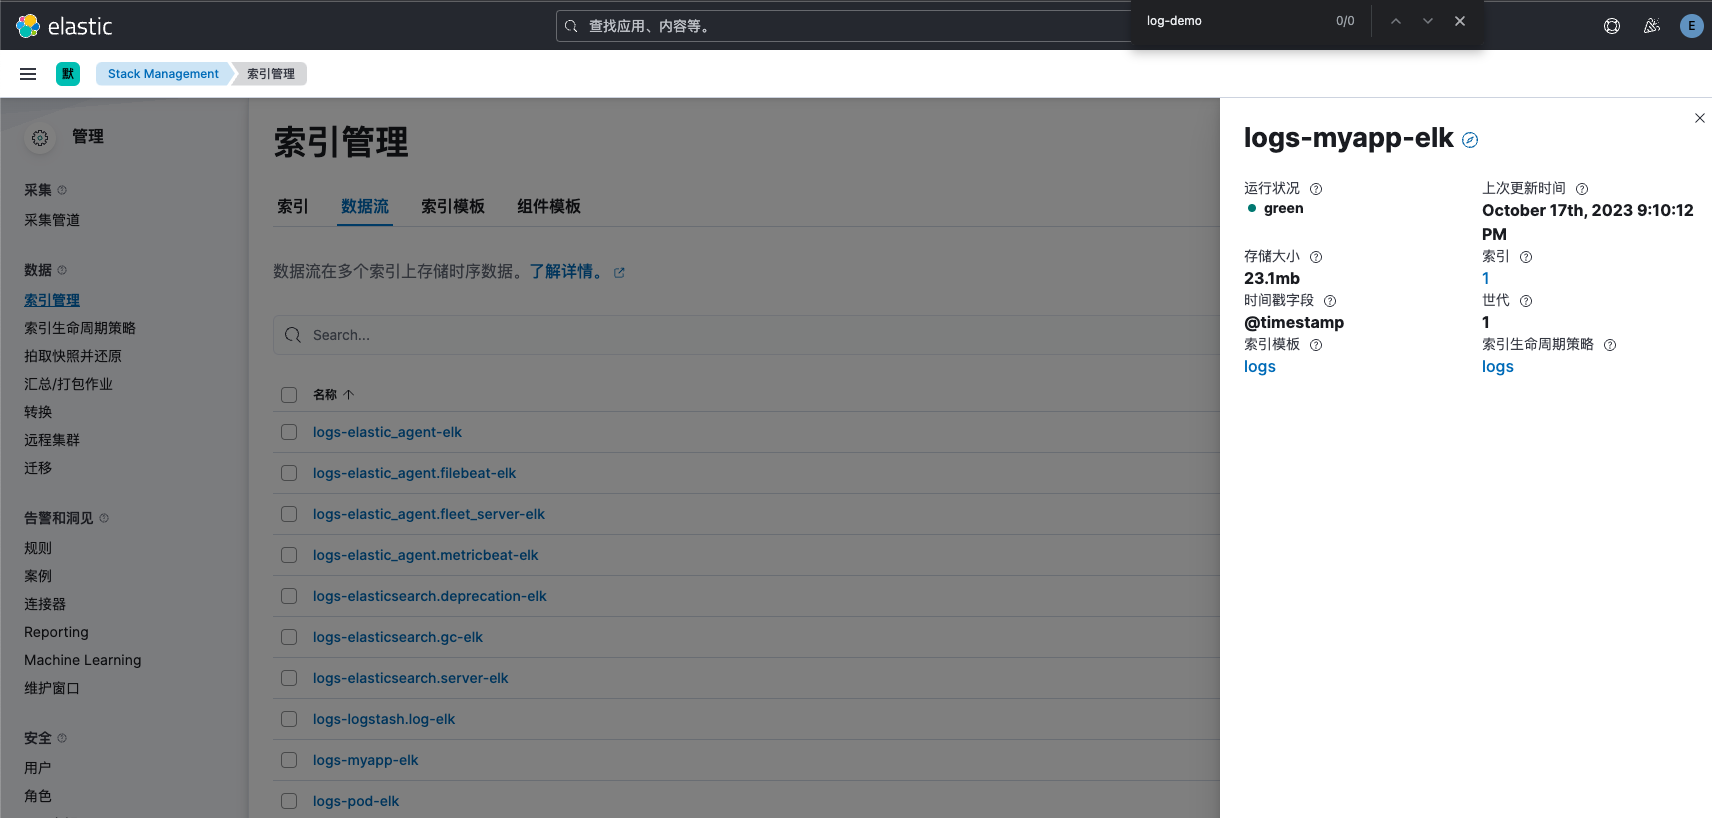Click the help icon next to 索引模板

click(1316, 345)
